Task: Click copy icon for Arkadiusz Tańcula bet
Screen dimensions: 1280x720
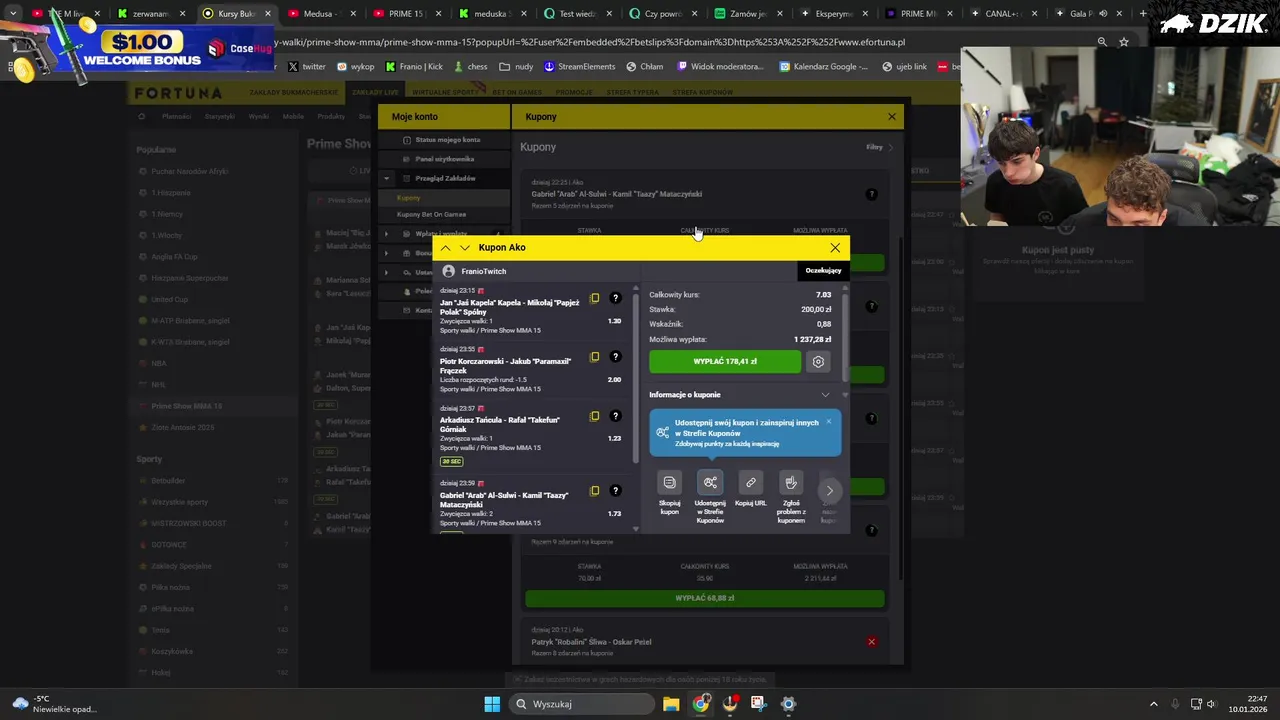Action: [595, 416]
